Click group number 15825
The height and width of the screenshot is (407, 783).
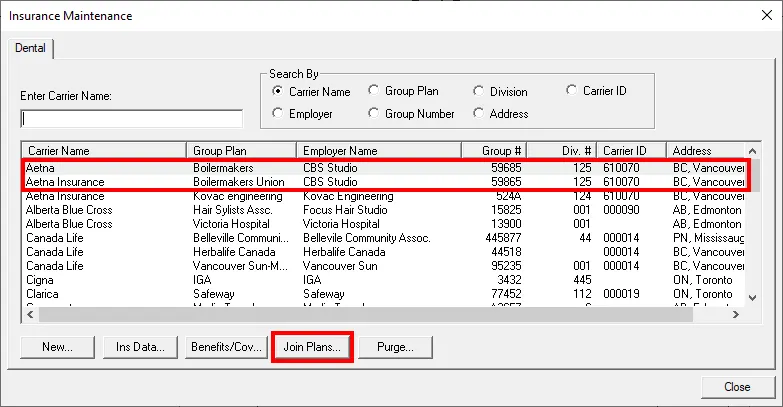pos(506,210)
